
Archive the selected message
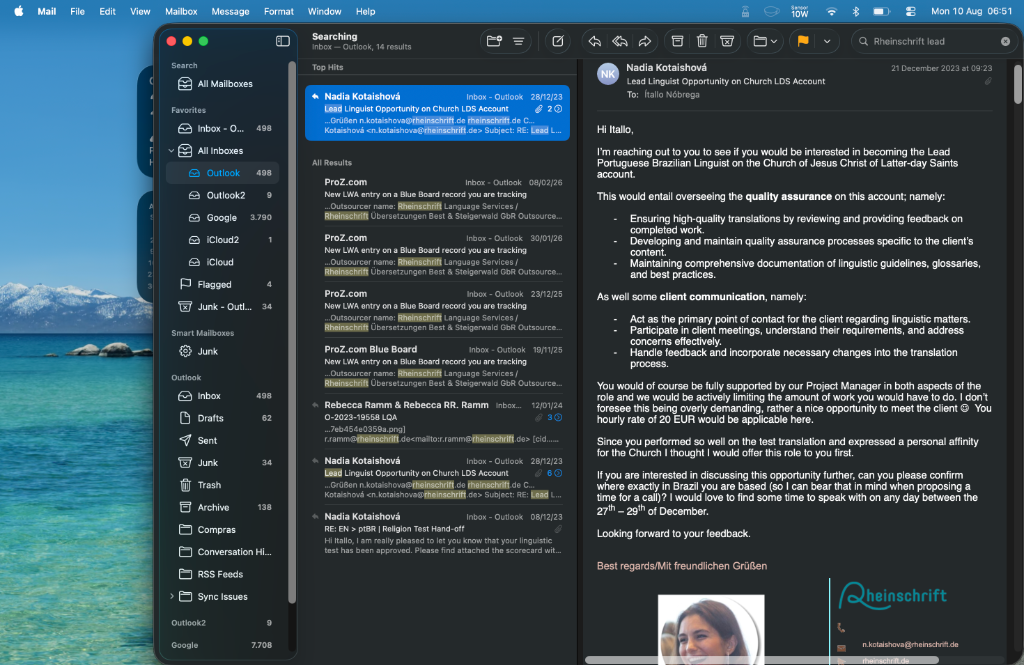(x=677, y=41)
